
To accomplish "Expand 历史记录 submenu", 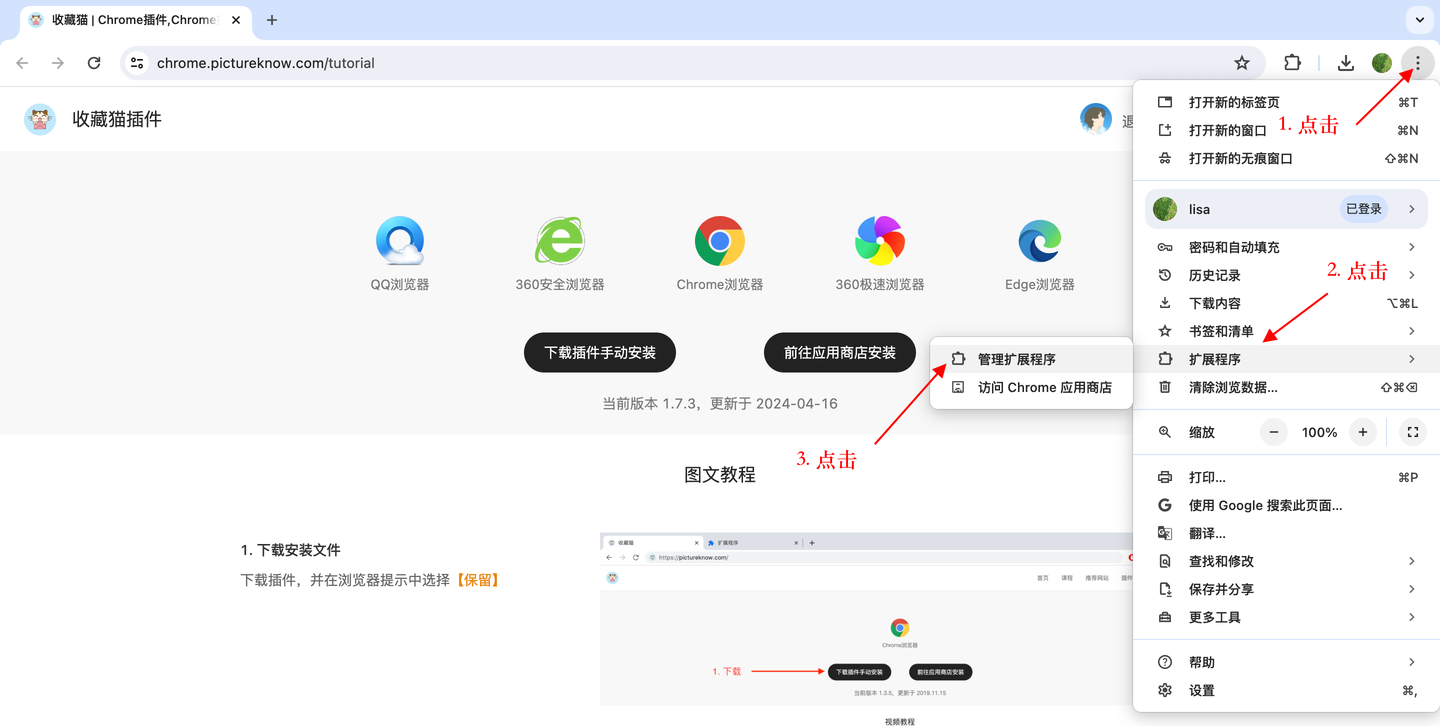I will (x=1287, y=275).
